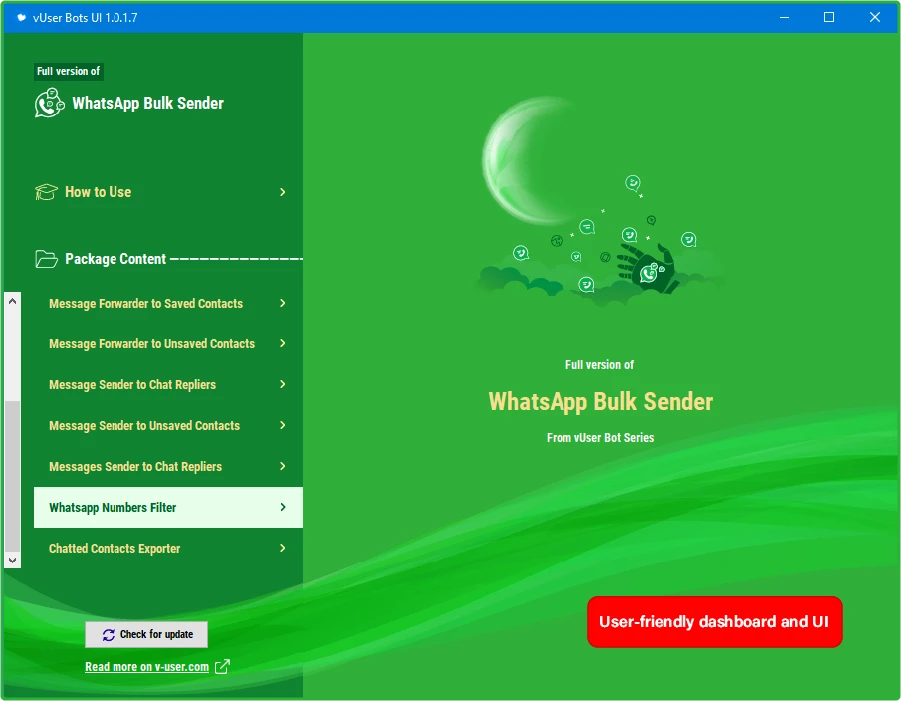Expand chevron for Message Sender to Unsaved Contacts

pos(283,425)
